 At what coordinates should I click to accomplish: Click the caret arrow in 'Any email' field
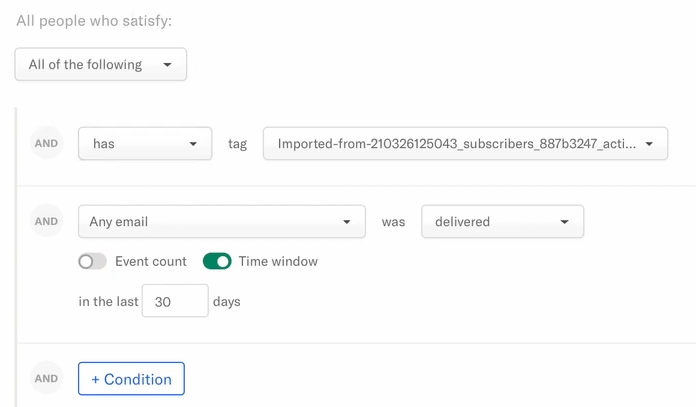click(347, 222)
